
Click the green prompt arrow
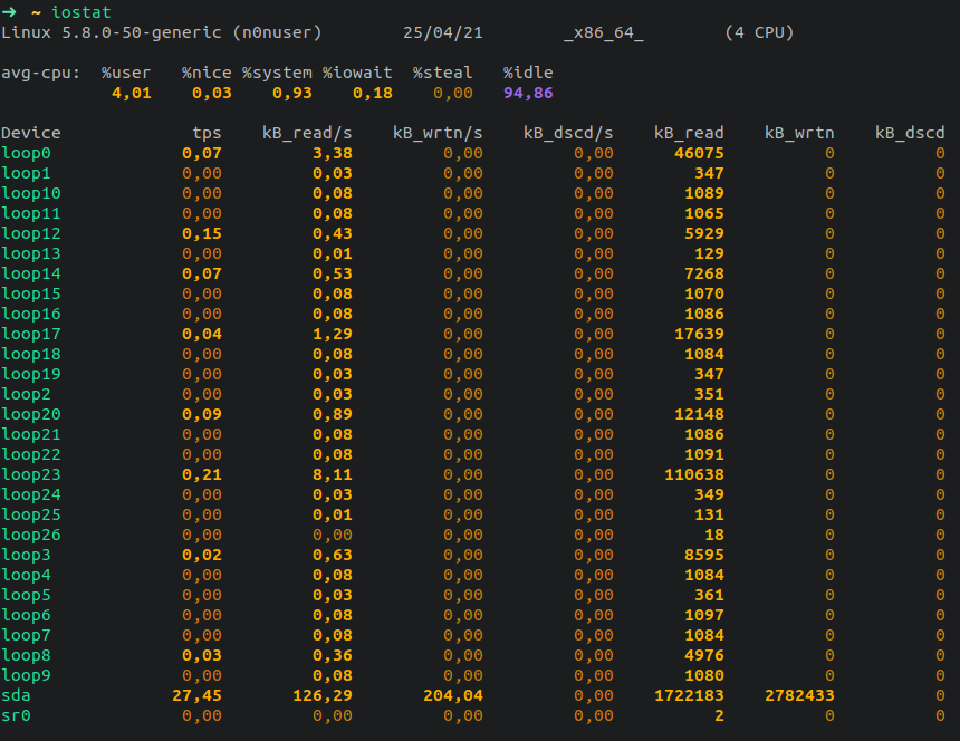click(x=10, y=13)
